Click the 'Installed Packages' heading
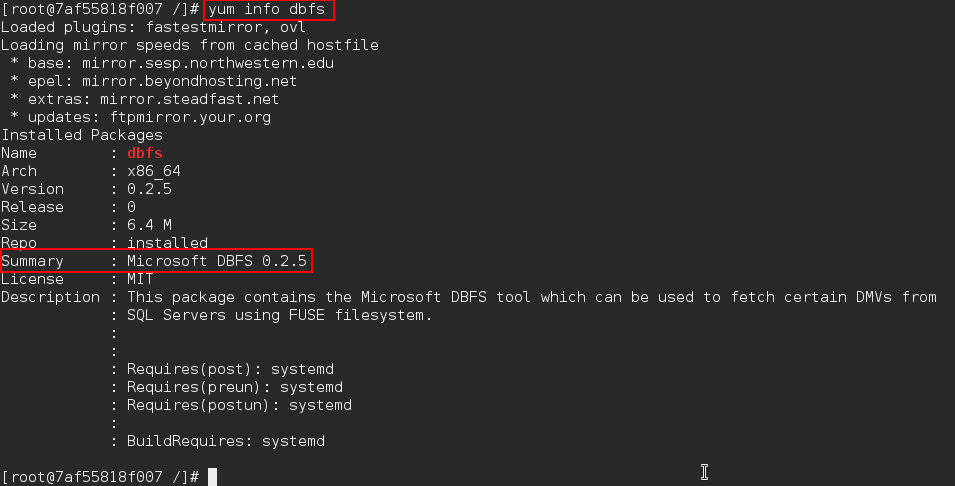The image size is (955, 486). click(82, 135)
